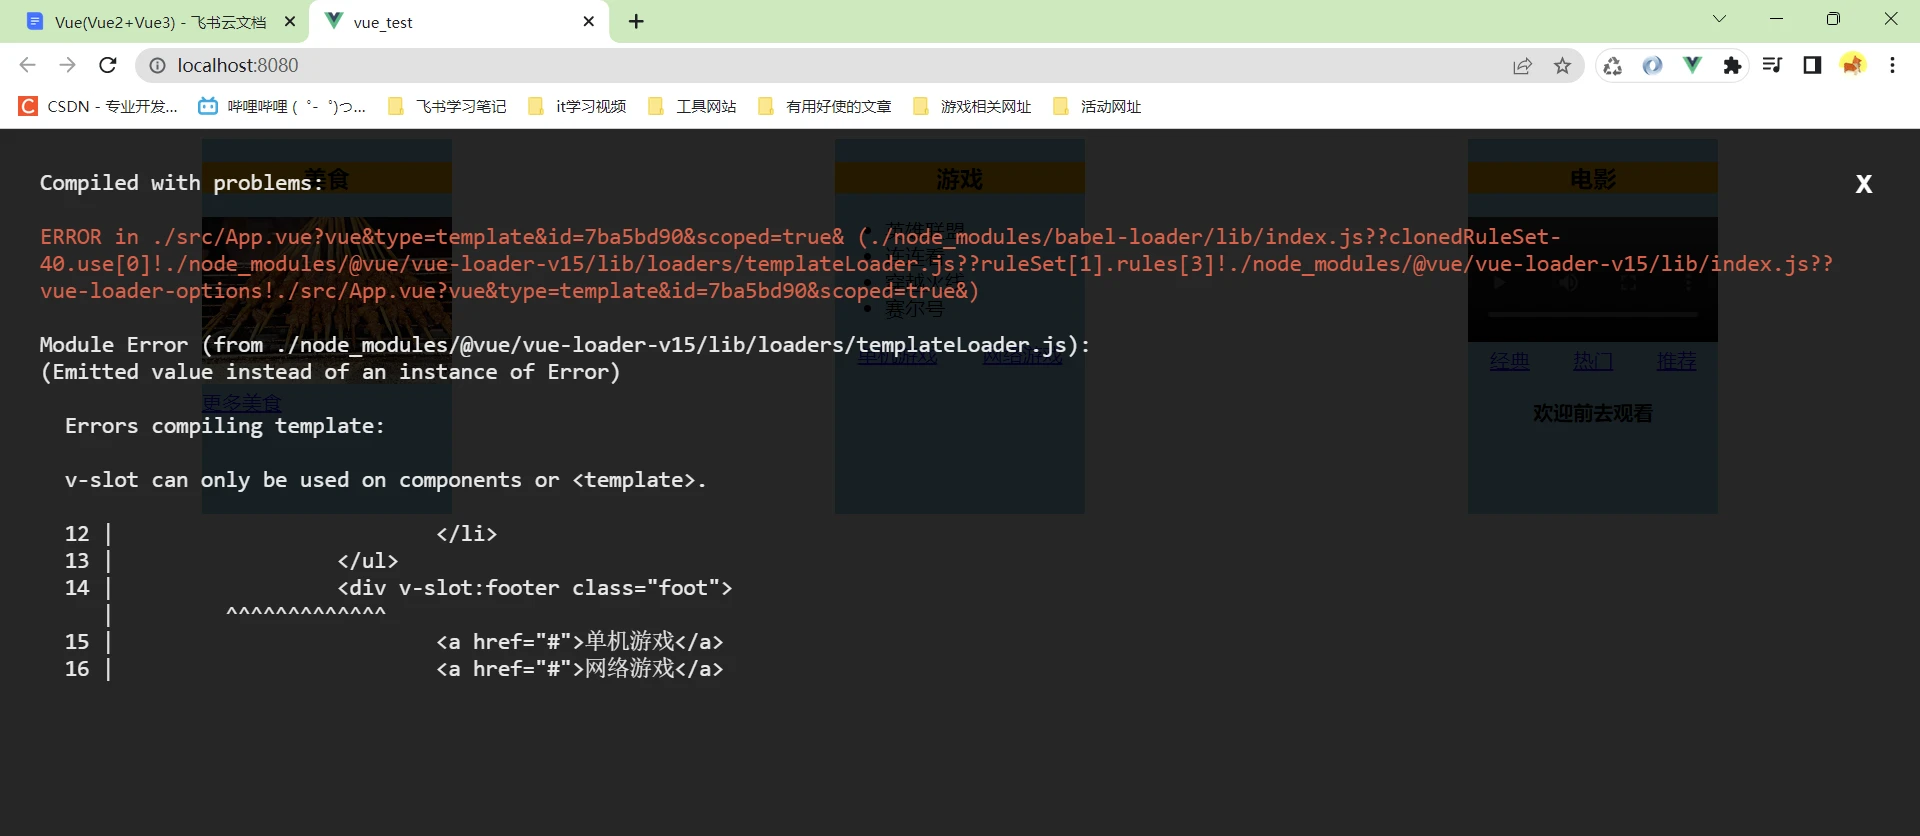The width and height of the screenshot is (1920, 836).
Task: Open a new browser tab
Action: click(636, 22)
